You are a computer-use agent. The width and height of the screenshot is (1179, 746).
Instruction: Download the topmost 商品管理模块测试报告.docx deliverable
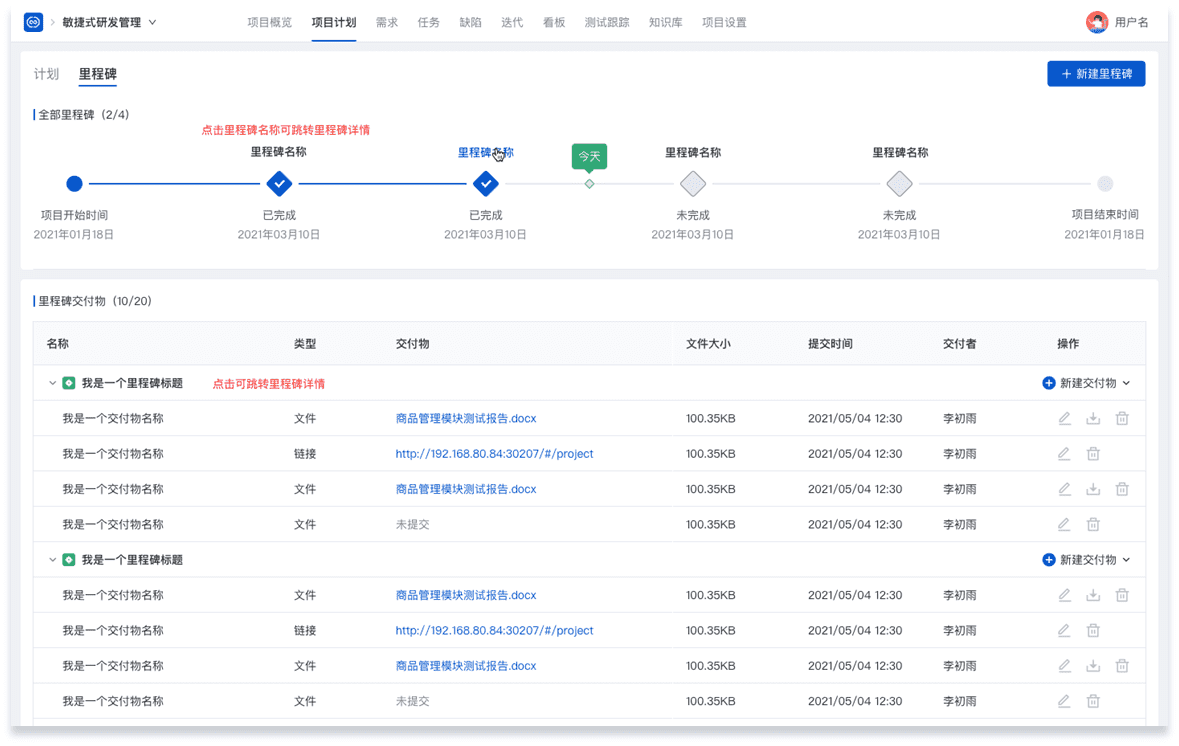coord(1093,419)
